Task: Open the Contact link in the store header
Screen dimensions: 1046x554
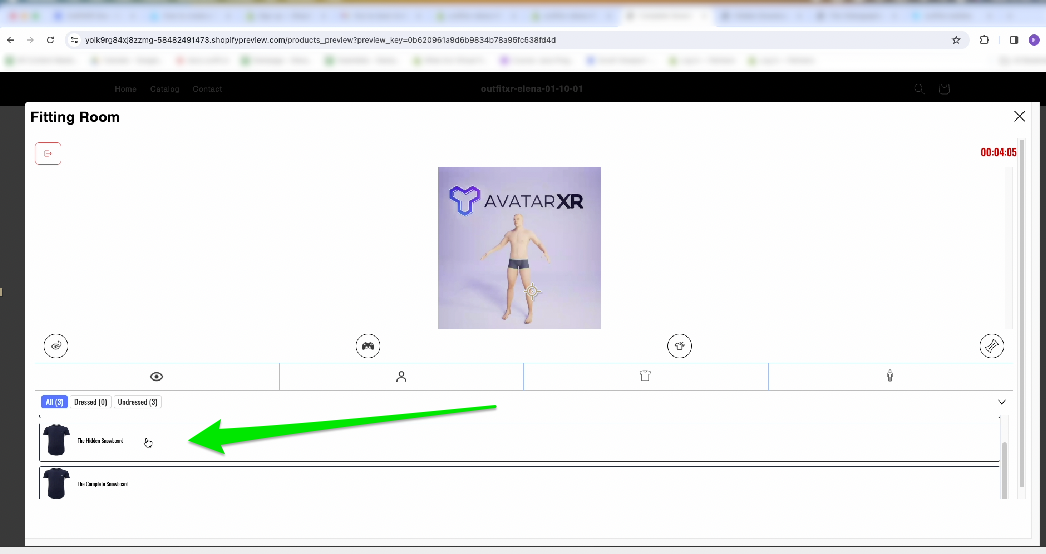Action: (207, 89)
